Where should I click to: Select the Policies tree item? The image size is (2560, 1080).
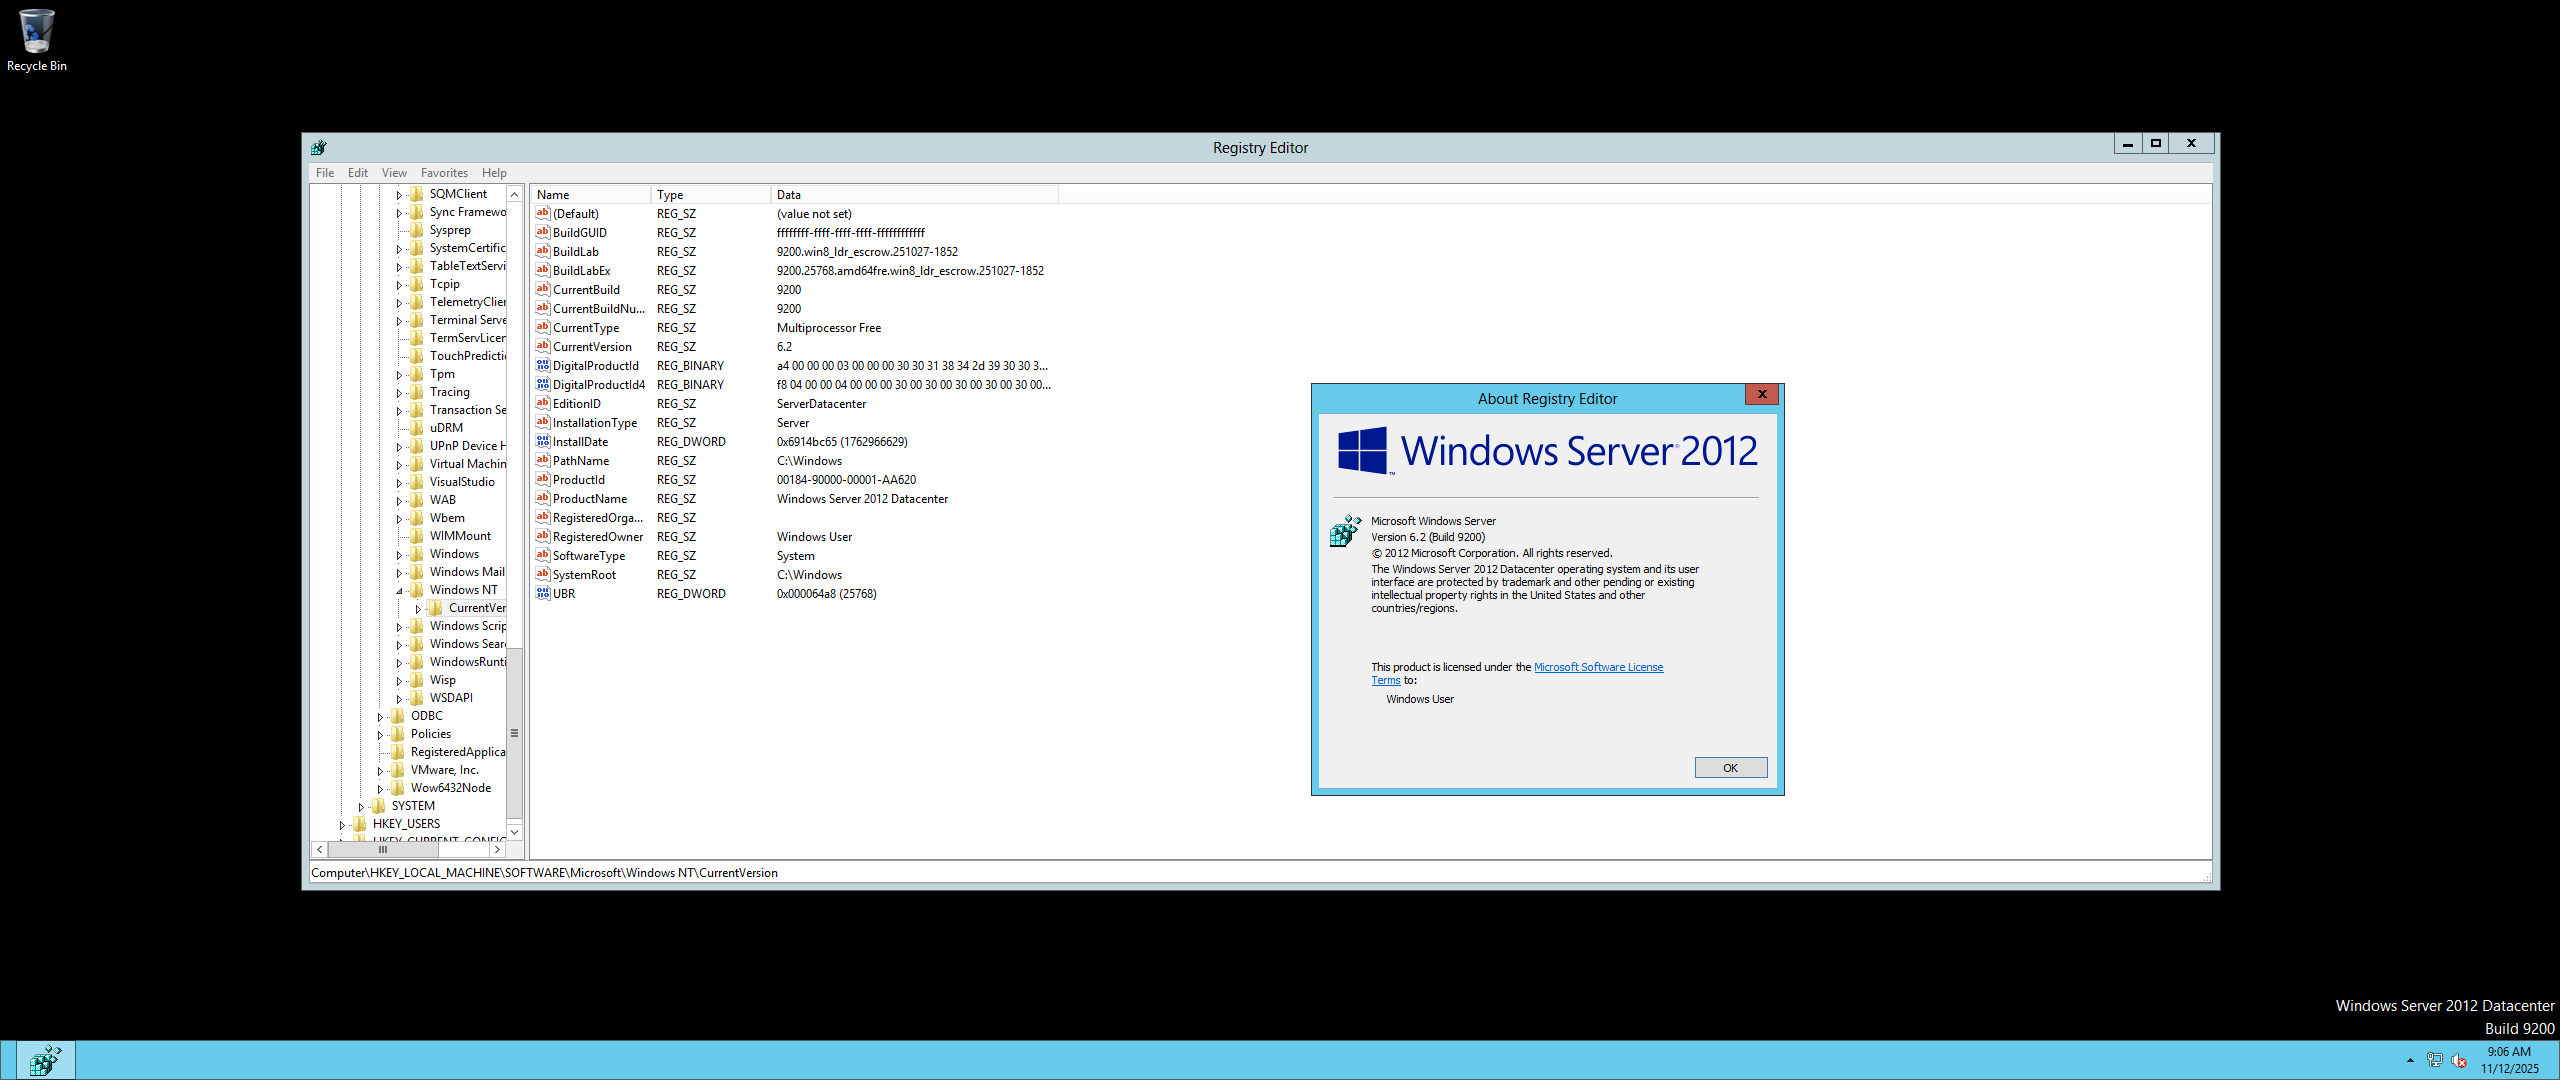coord(430,734)
